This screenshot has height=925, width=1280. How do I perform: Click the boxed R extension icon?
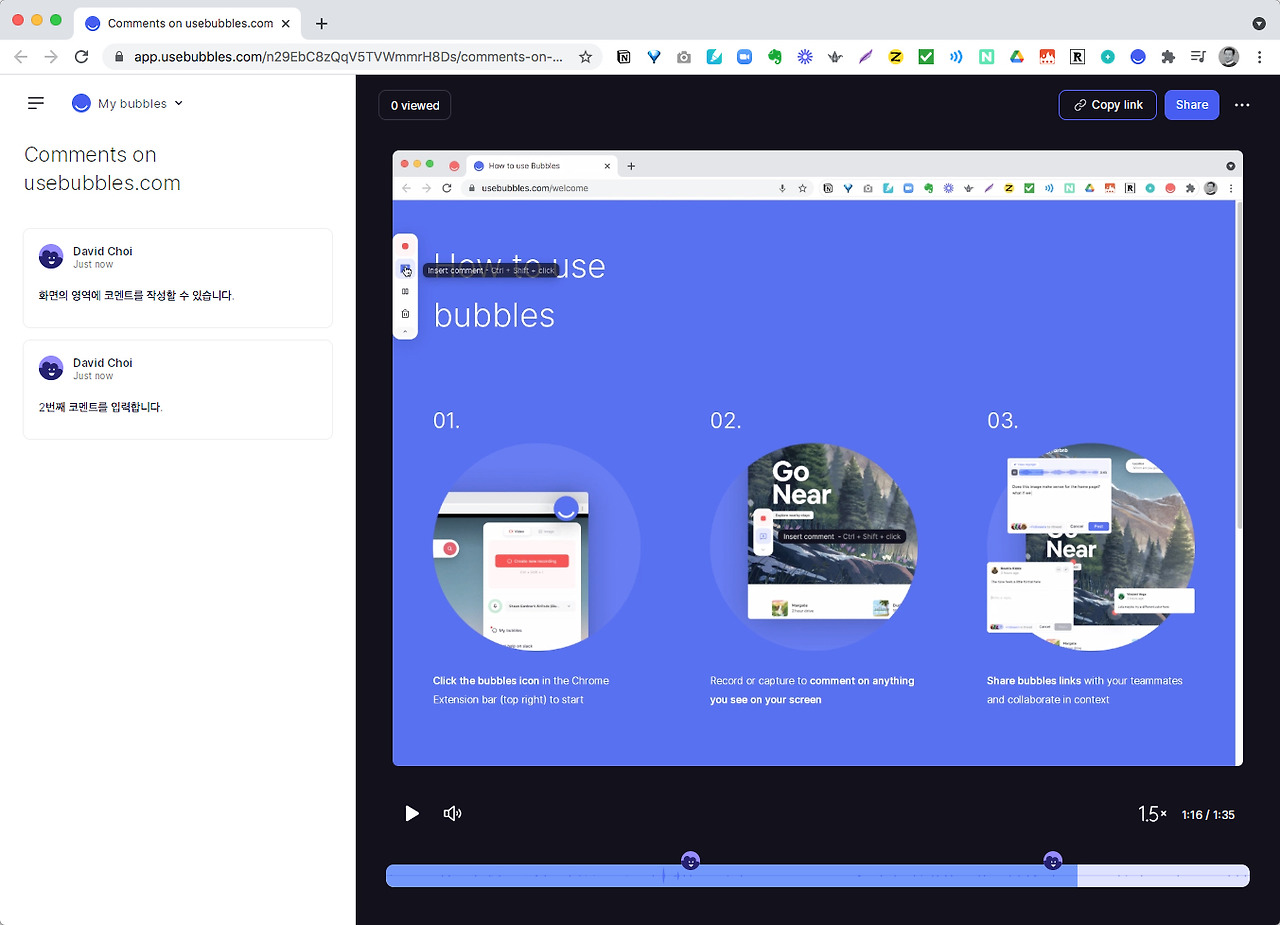tap(1077, 57)
